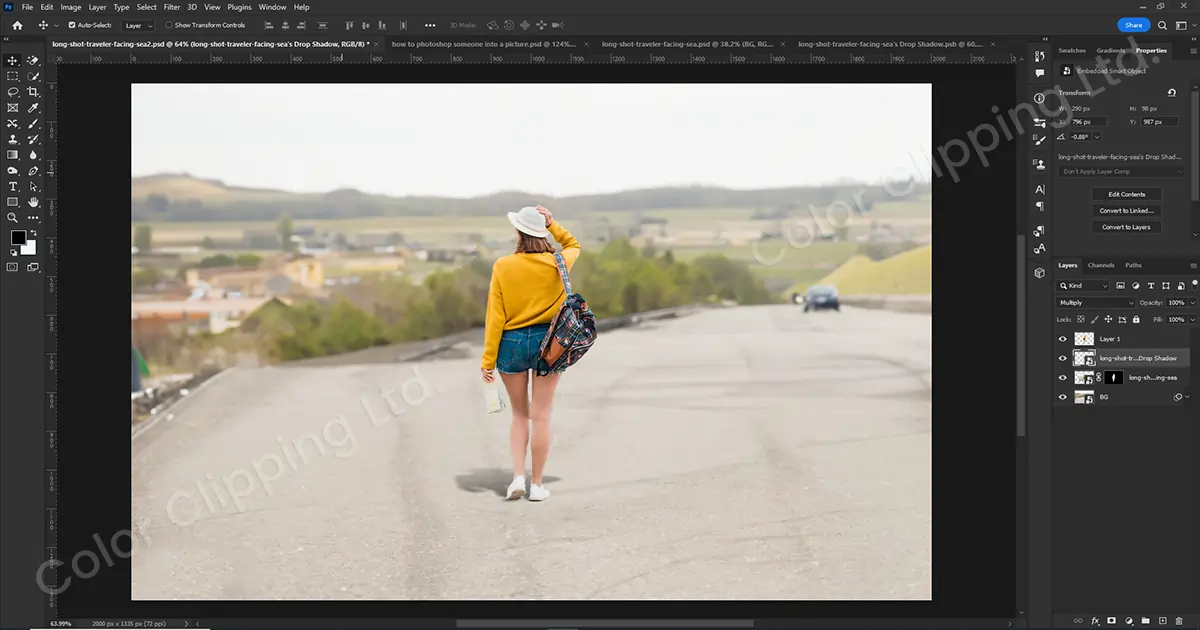Select the Gradient tool
This screenshot has height=630, width=1200.
tap(13, 155)
